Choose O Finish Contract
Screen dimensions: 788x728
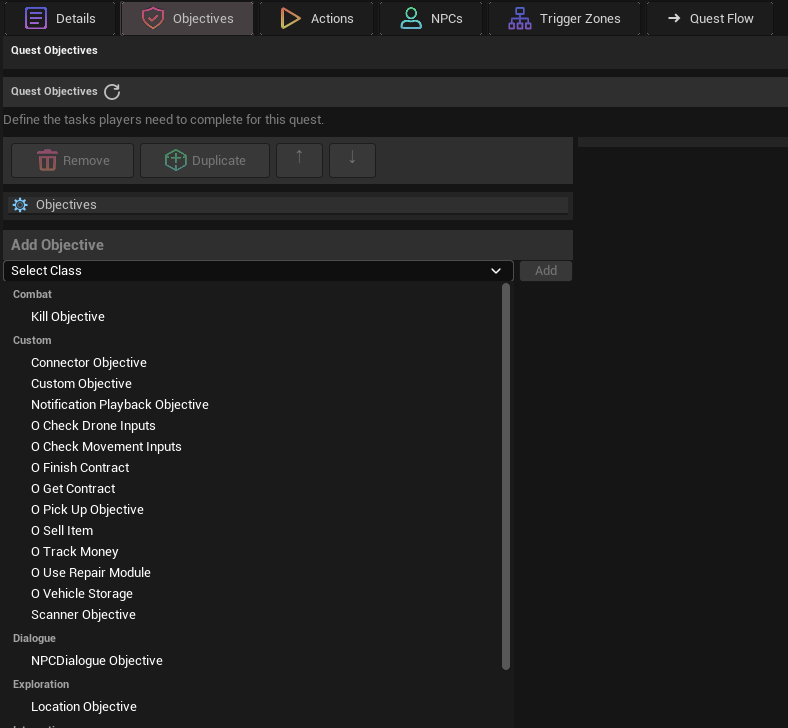(x=80, y=468)
